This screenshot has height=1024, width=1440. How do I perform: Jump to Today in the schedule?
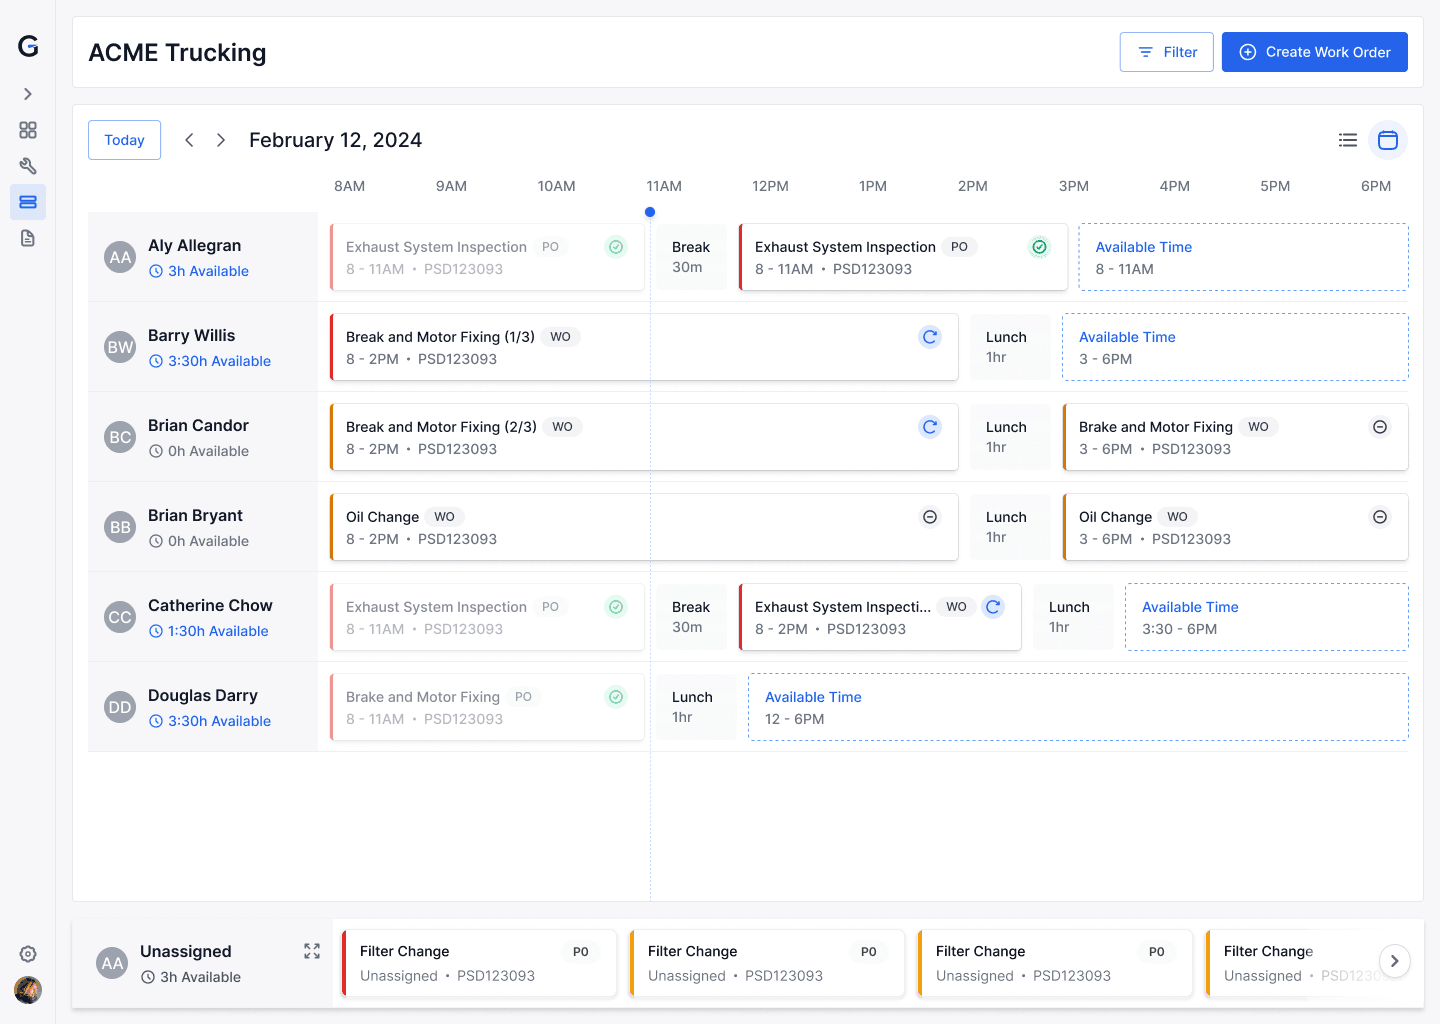[x=124, y=140]
